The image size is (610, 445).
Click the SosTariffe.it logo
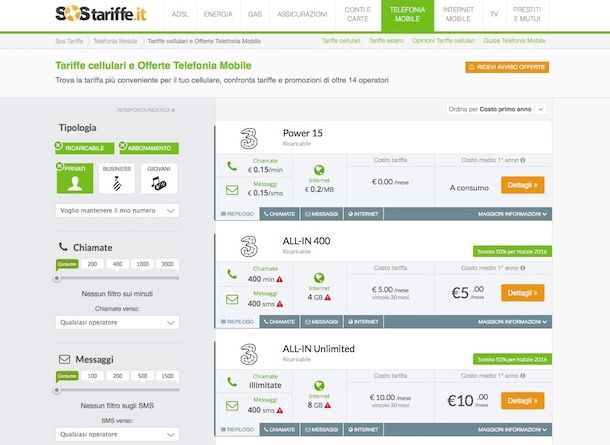pos(101,14)
